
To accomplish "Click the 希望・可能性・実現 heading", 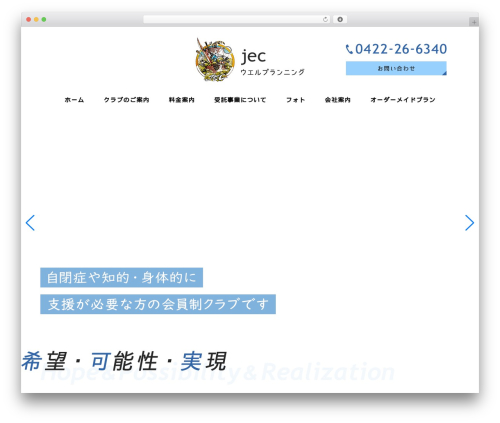I will tap(124, 361).
